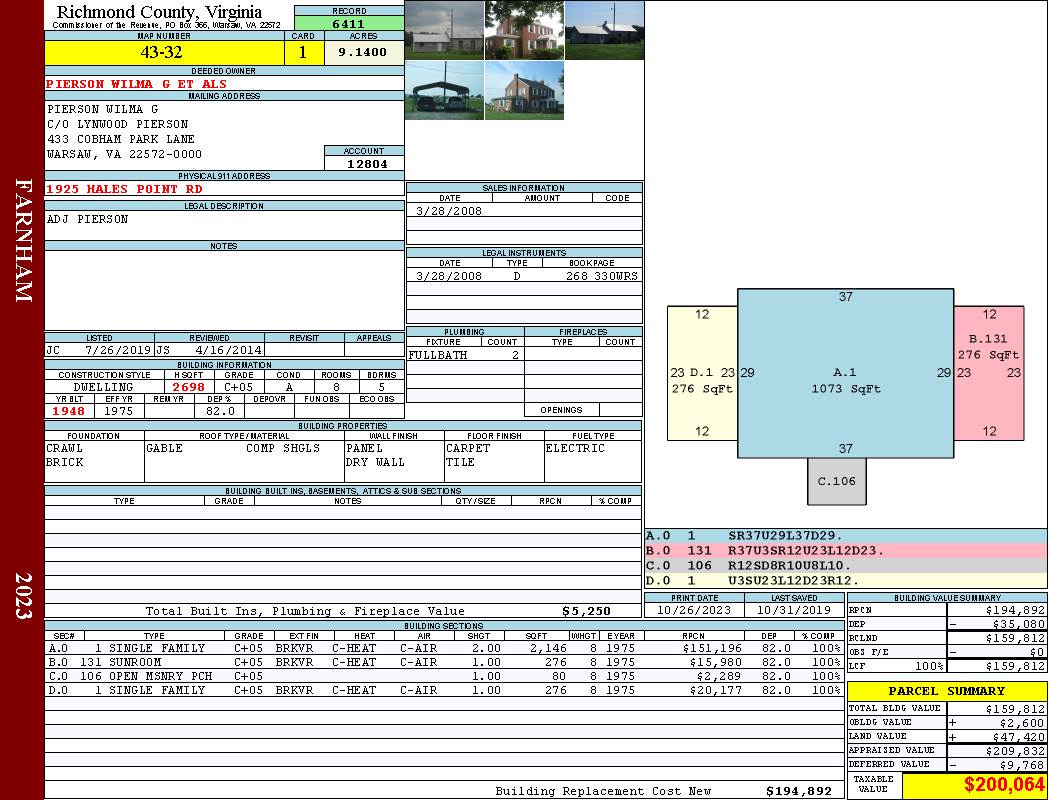Click the C.0 sketch code R12SD8R10U8L10
Screen dimensions: 1050x800
click(790, 565)
